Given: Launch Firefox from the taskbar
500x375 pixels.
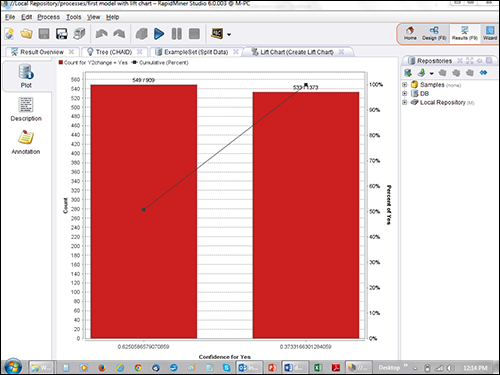Looking at the screenshot, I should pos(102,367).
